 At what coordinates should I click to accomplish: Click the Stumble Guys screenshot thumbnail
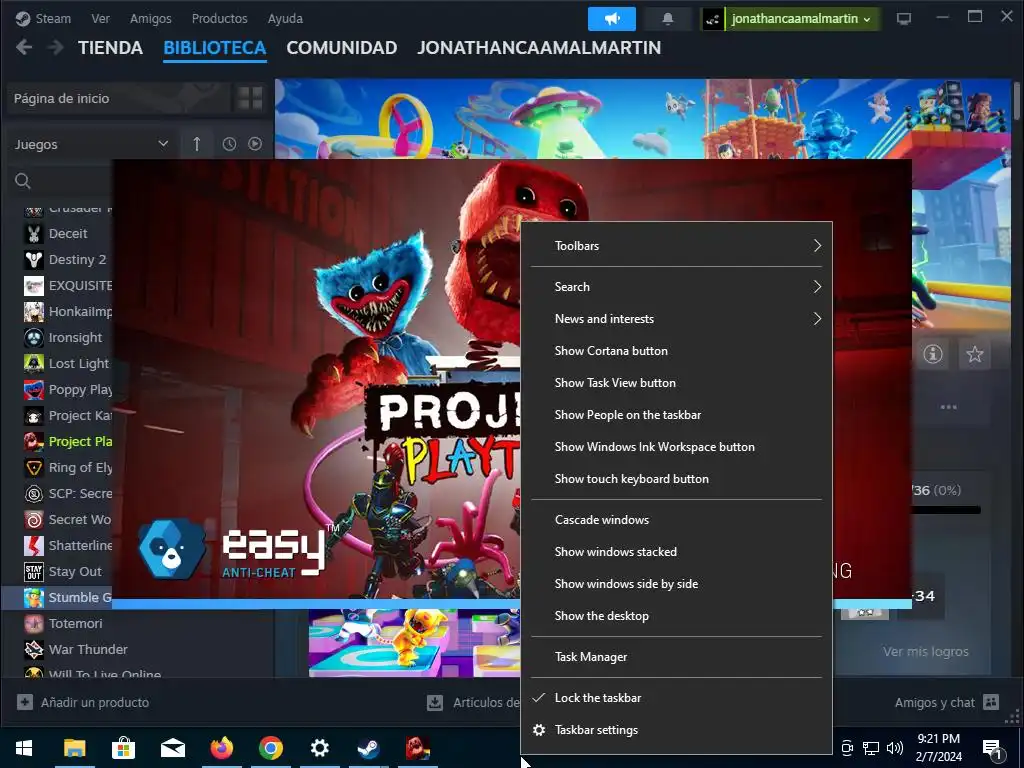coord(414,642)
